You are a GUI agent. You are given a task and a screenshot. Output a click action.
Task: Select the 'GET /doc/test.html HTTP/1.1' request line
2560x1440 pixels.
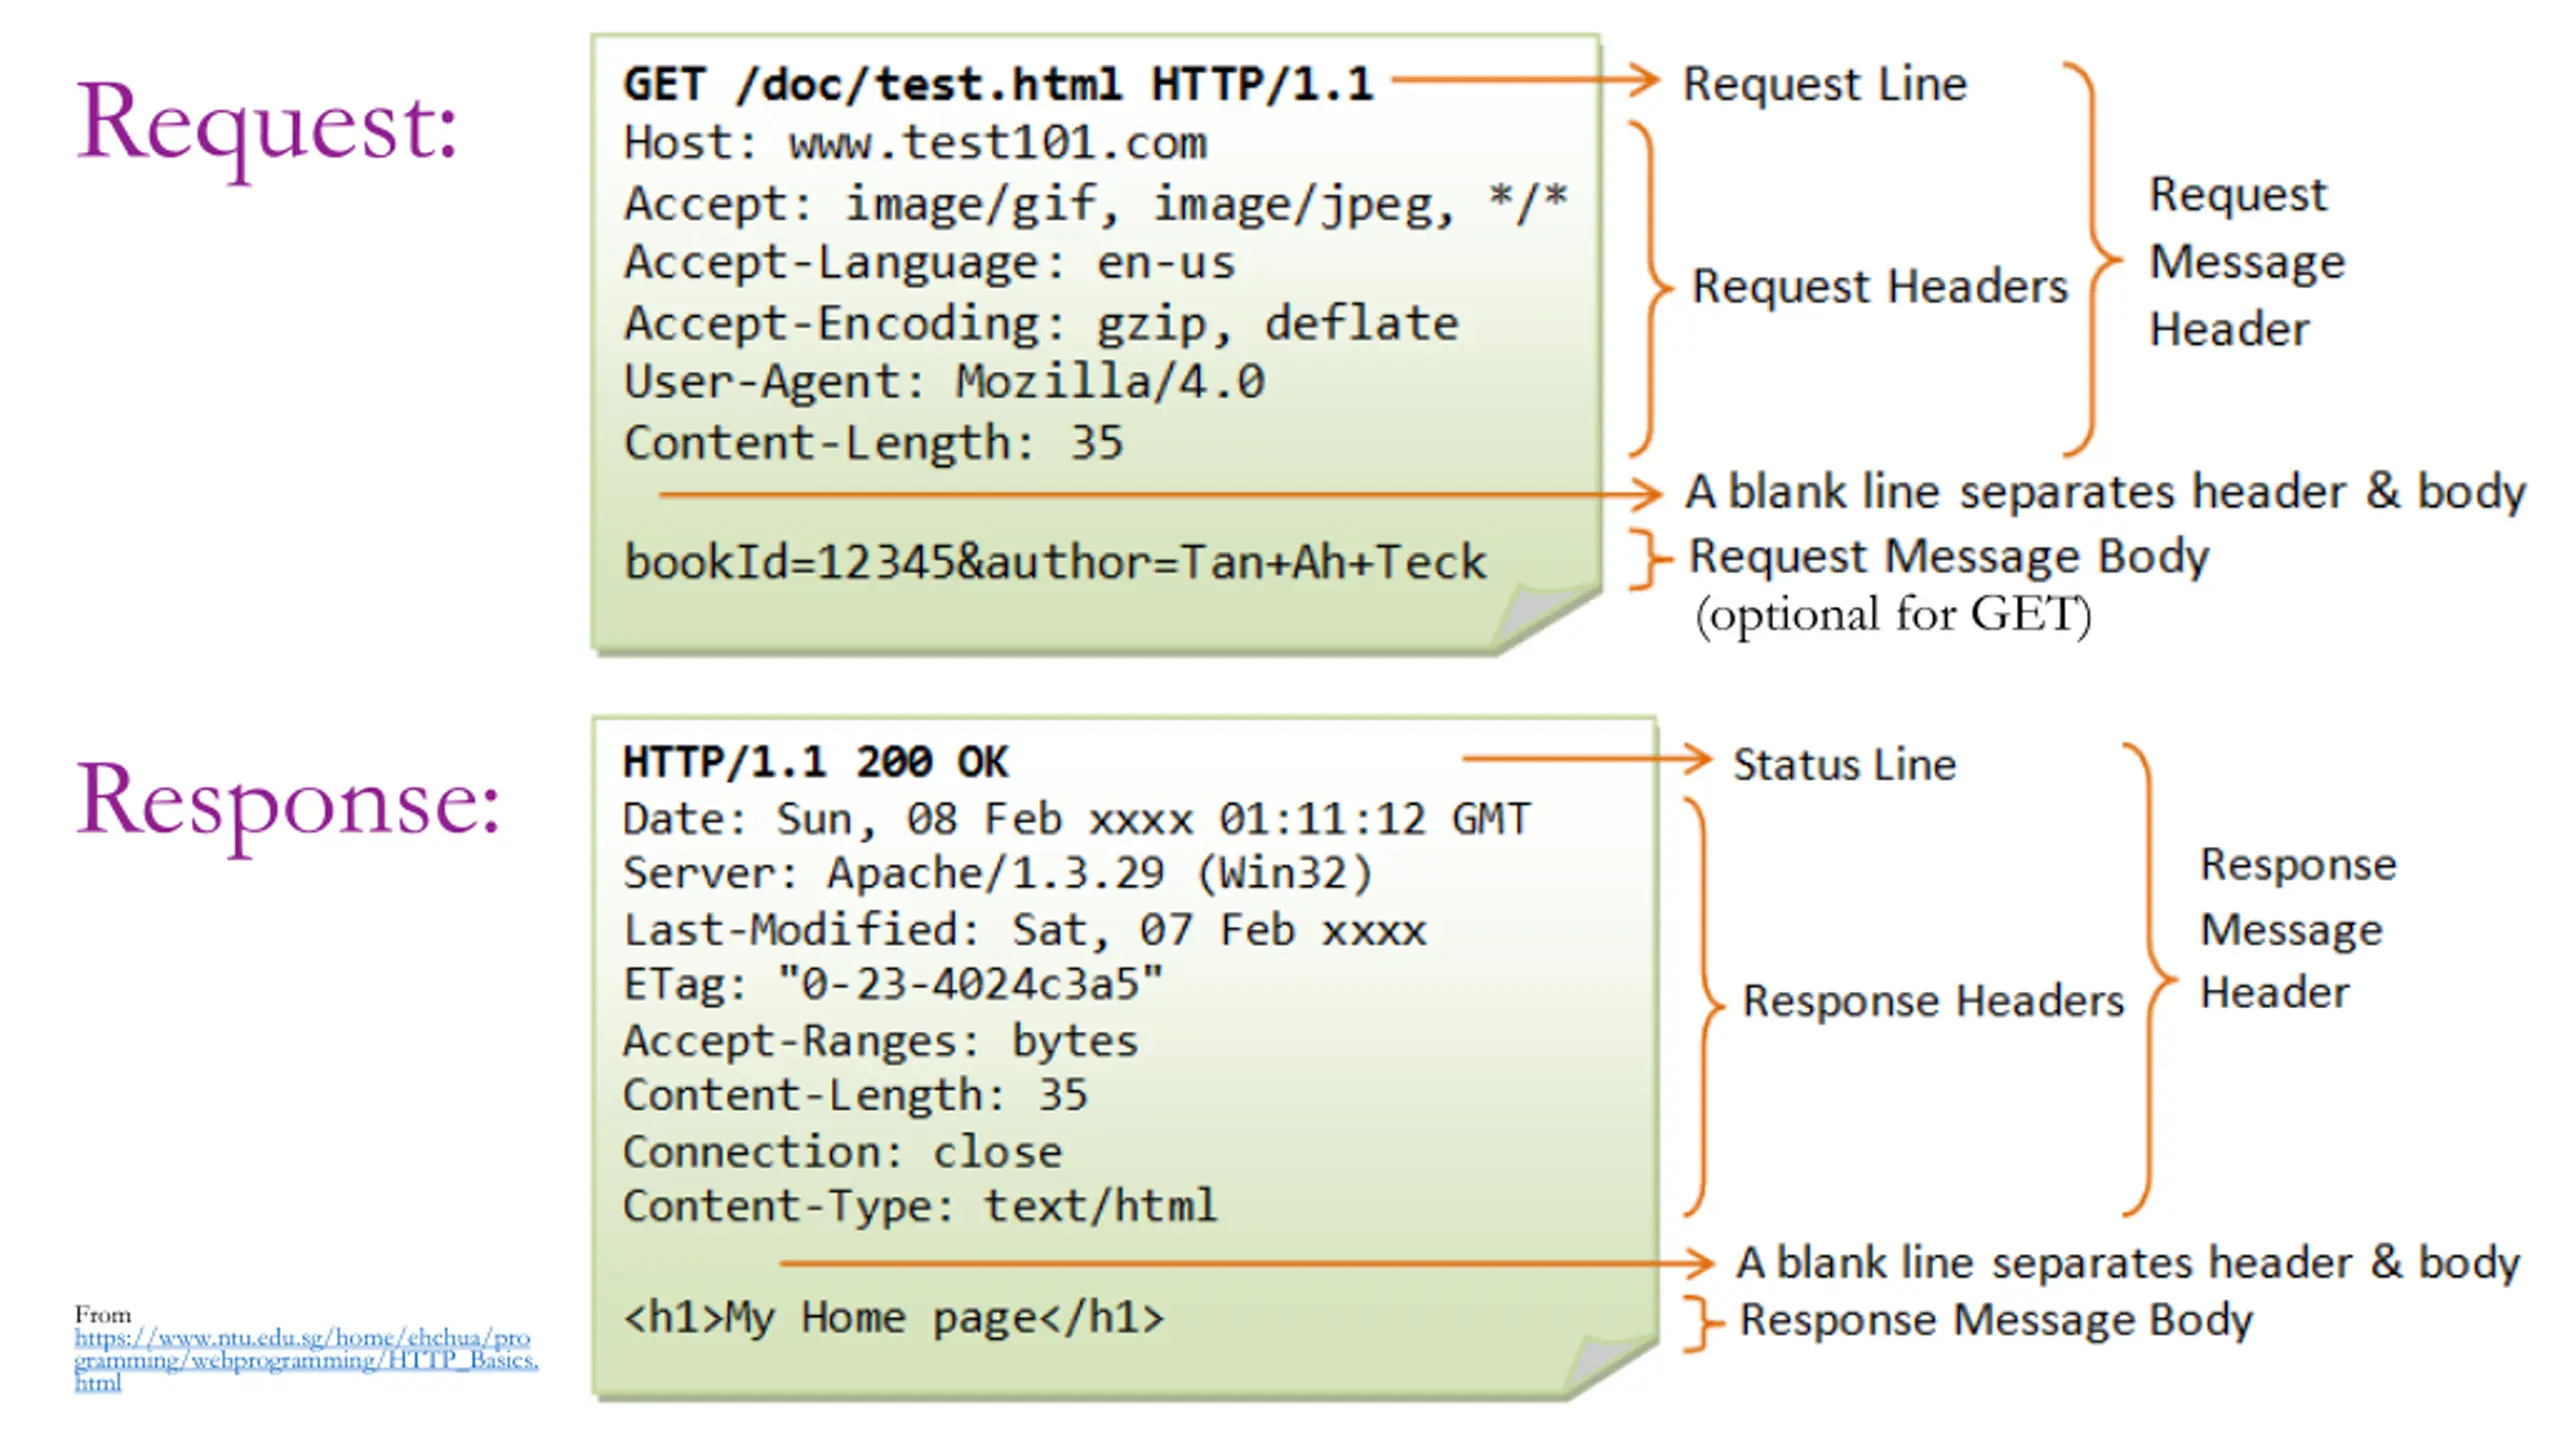998,84
